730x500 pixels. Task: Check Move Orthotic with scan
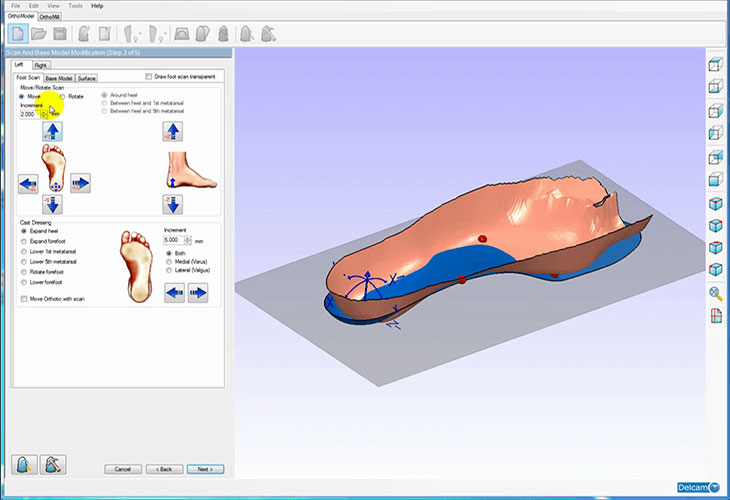click(24, 298)
